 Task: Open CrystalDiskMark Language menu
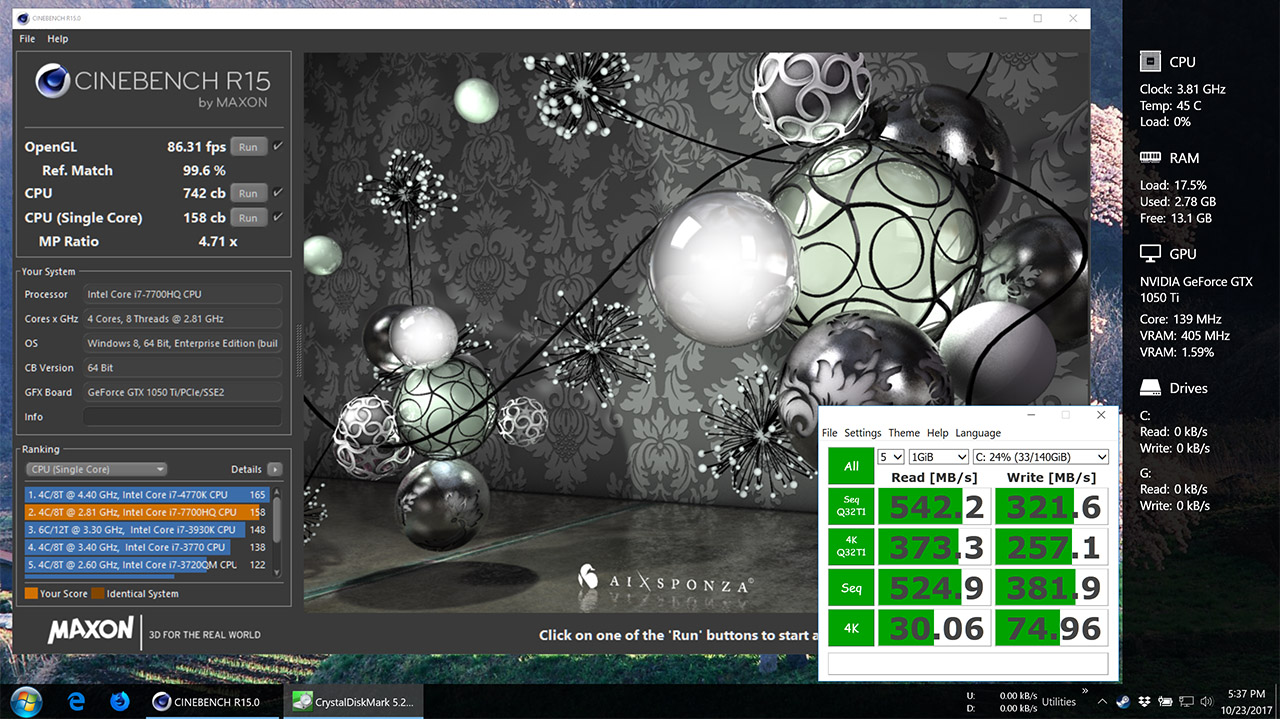pyautogui.click(x=978, y=433)
